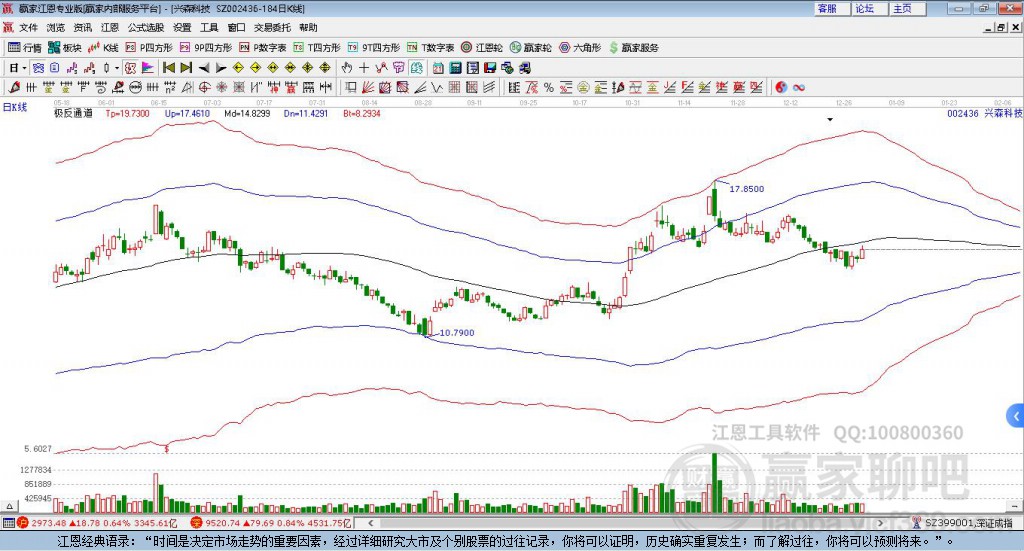Viewport: 1024px width, 551px height.
Task: Click the first yellow diamond arrow icon
Action: (238, 68)
